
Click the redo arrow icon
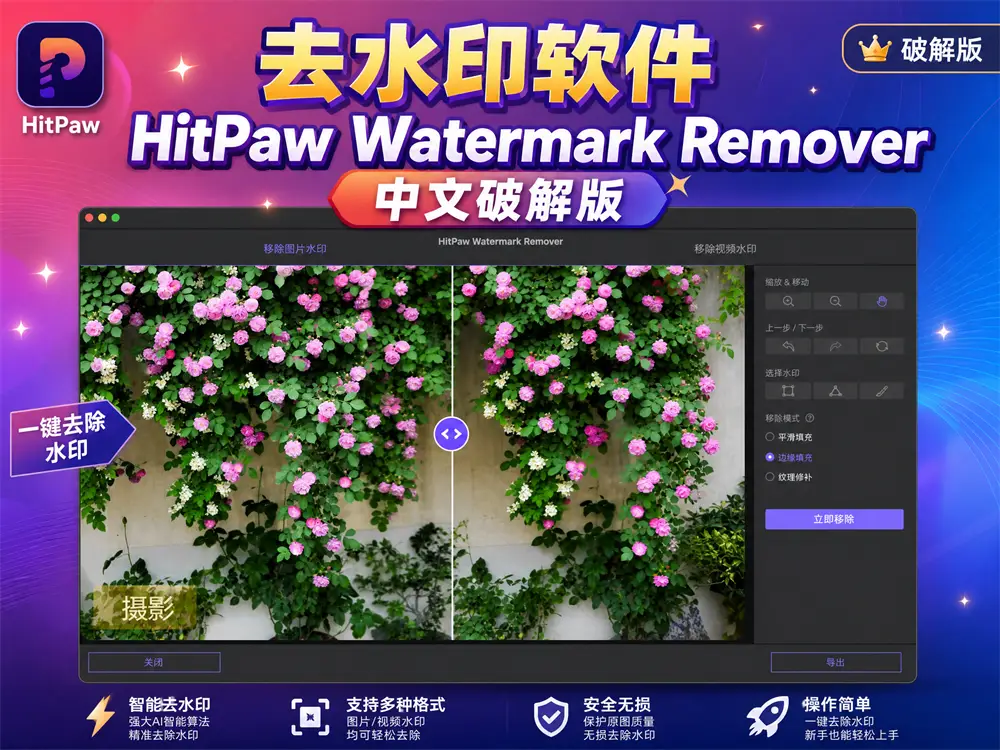click(x=835, y=346)
